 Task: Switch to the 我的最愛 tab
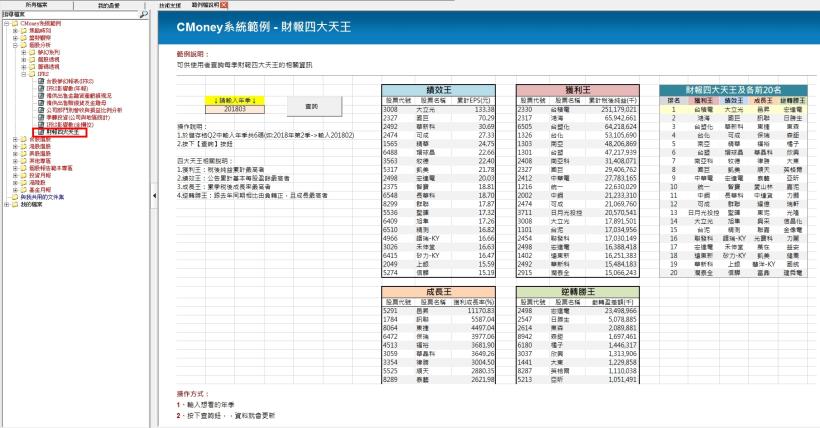(x=109, y=5)
